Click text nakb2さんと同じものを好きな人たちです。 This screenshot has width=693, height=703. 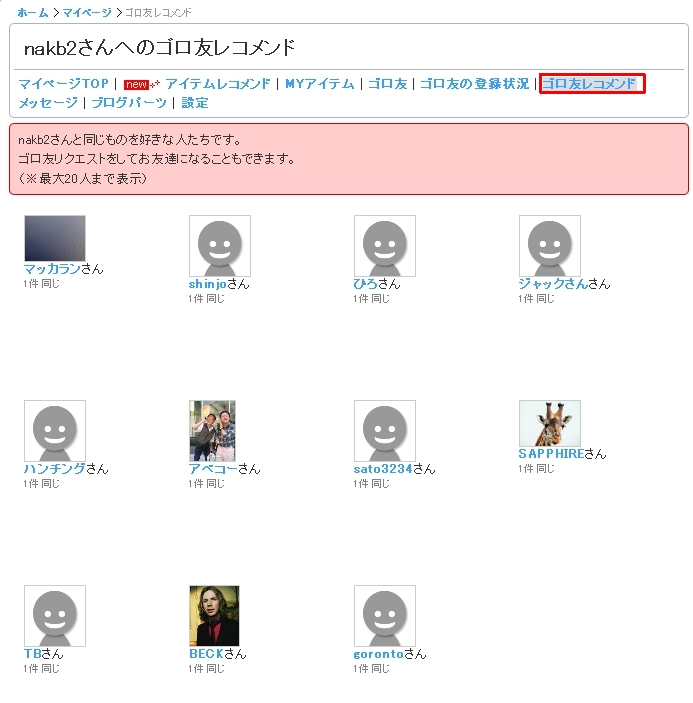click(130, 140)
